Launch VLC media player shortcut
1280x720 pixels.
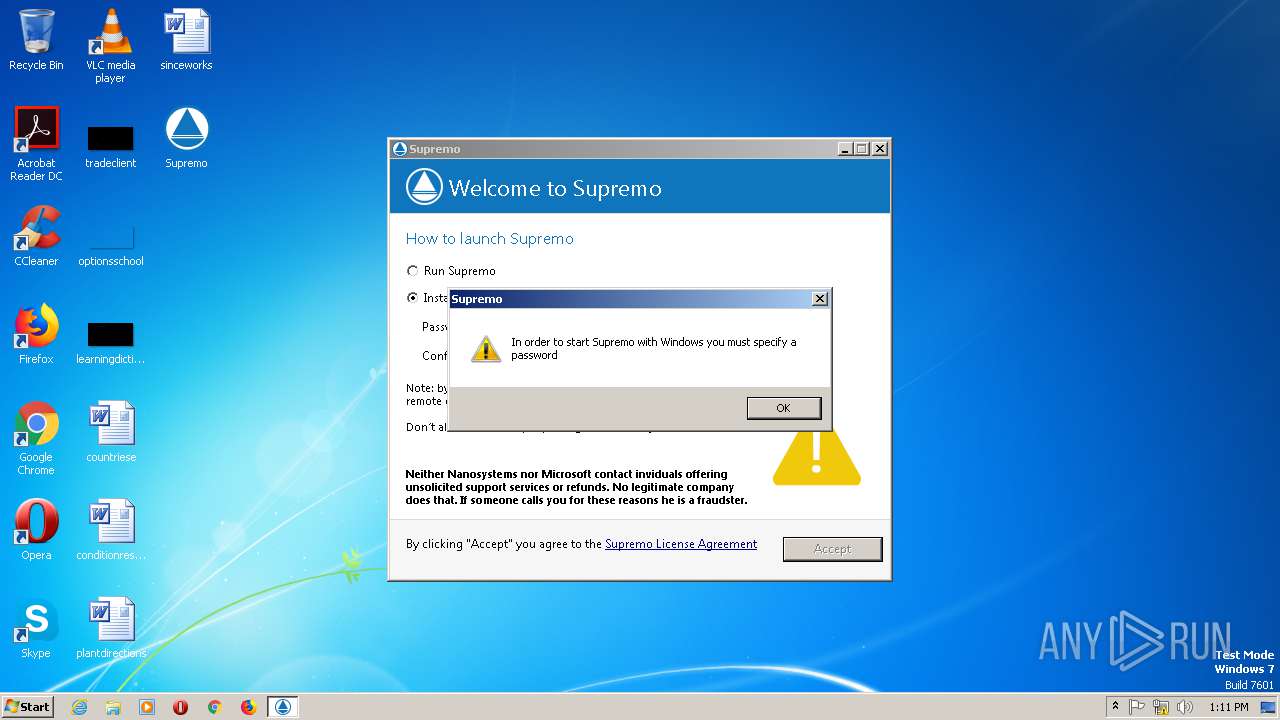tap(110, 46)
